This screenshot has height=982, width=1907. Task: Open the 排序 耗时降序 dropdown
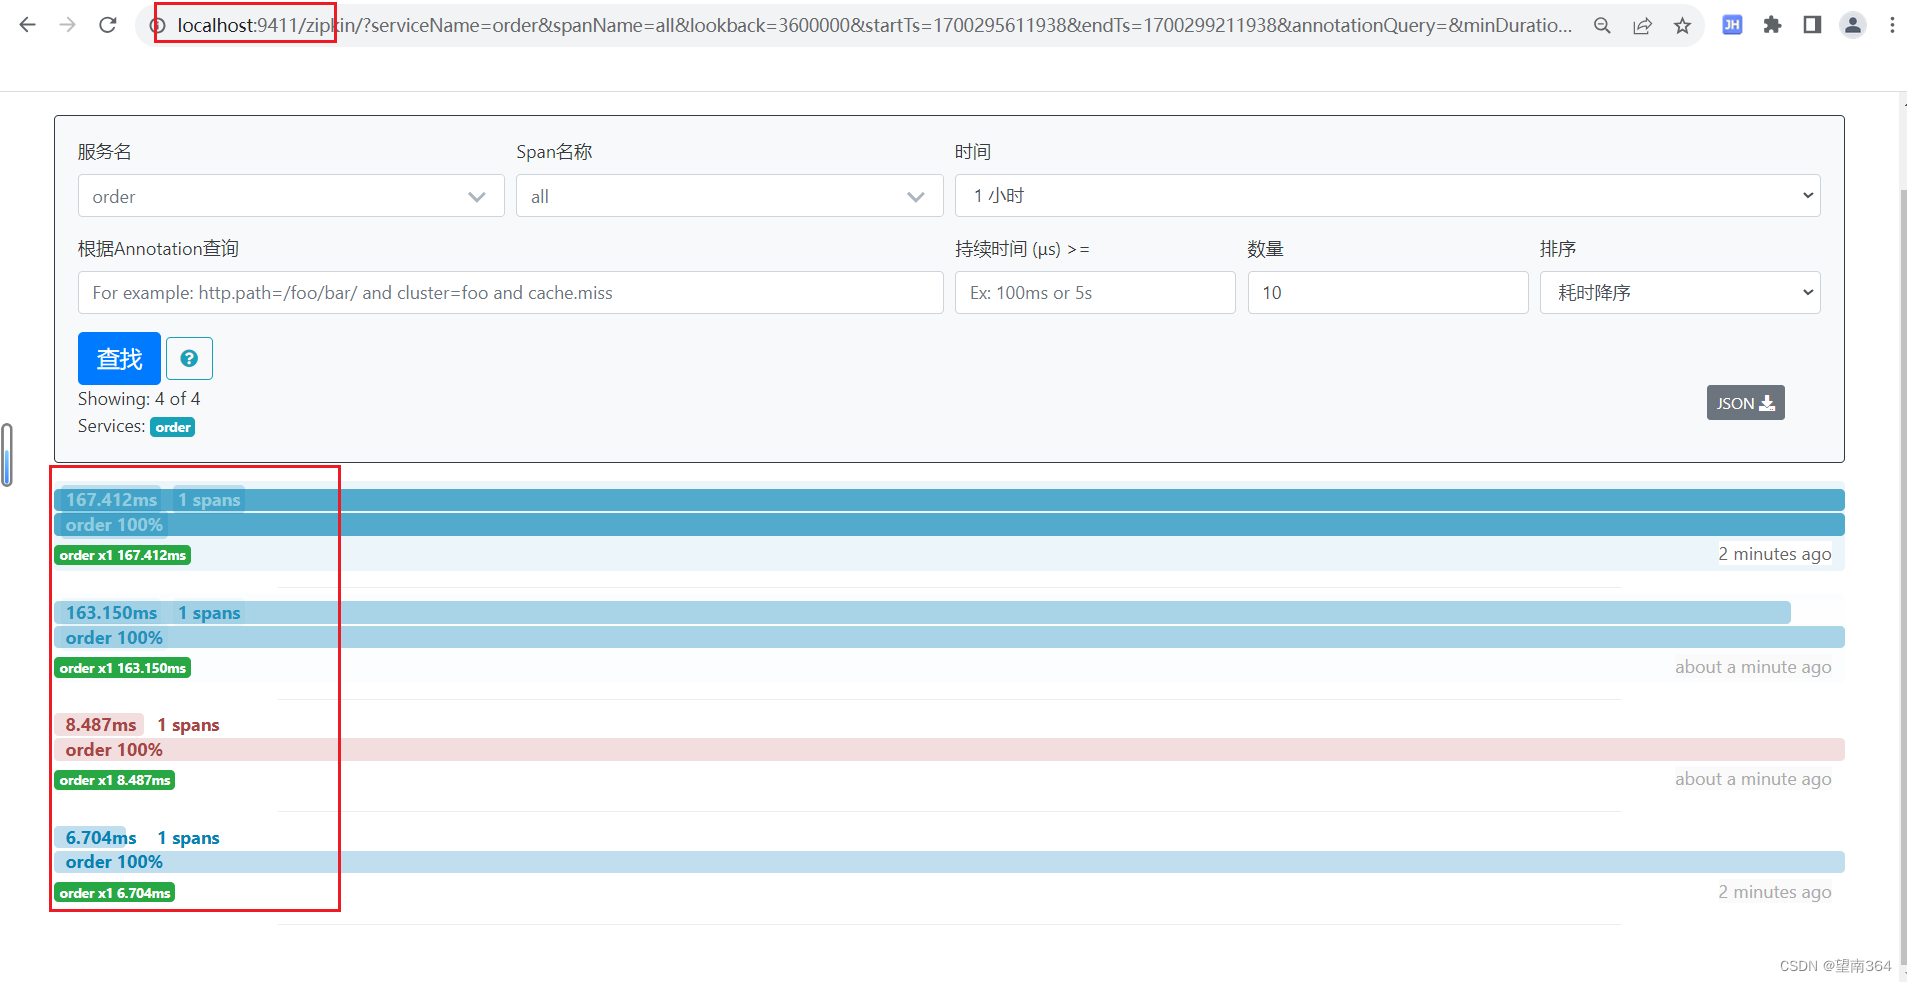click(1680, 292)
